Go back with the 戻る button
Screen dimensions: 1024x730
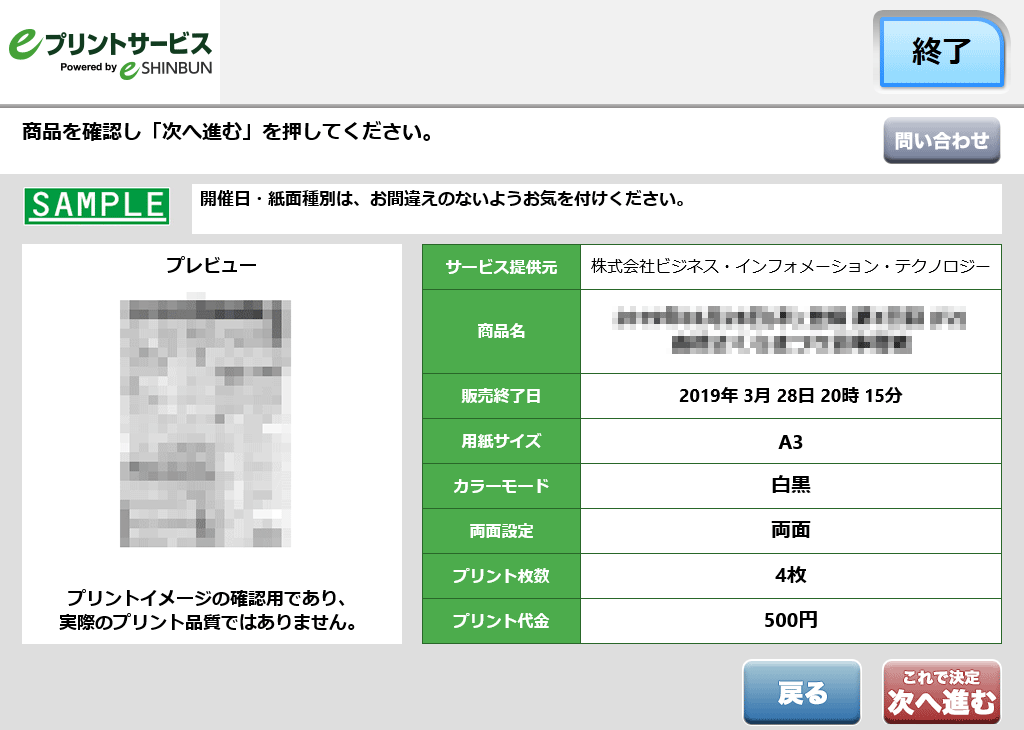pos(802,693)
